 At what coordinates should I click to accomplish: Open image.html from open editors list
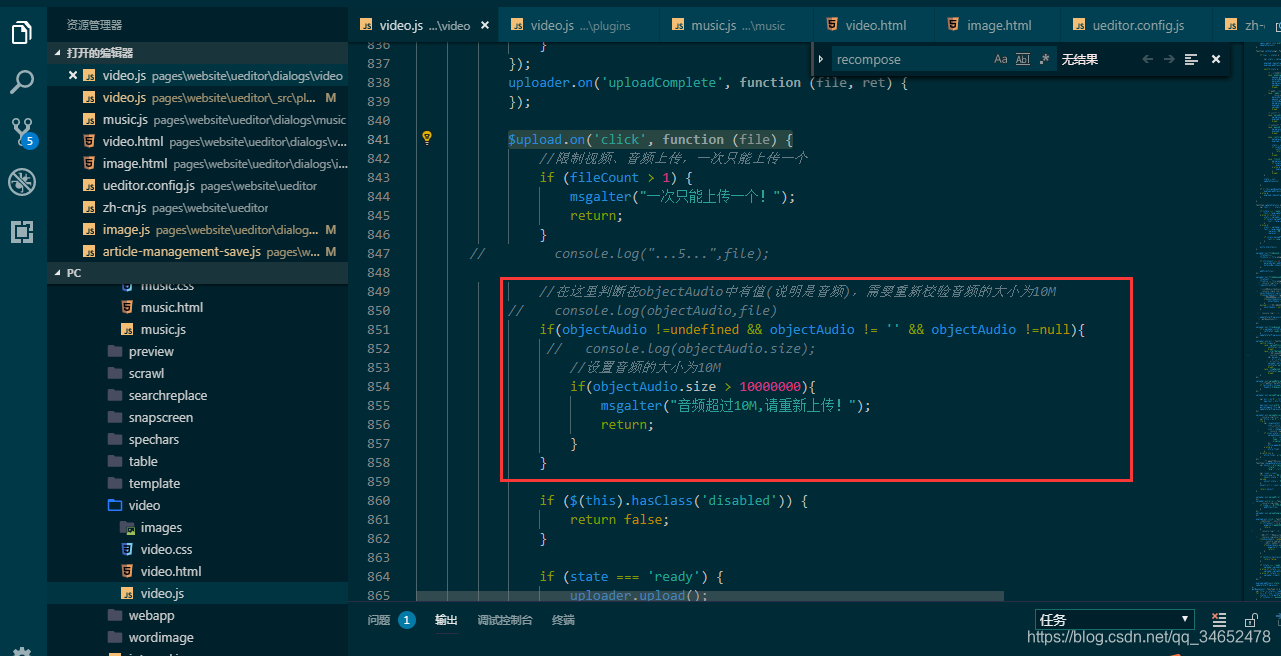(x=198, y=163)
